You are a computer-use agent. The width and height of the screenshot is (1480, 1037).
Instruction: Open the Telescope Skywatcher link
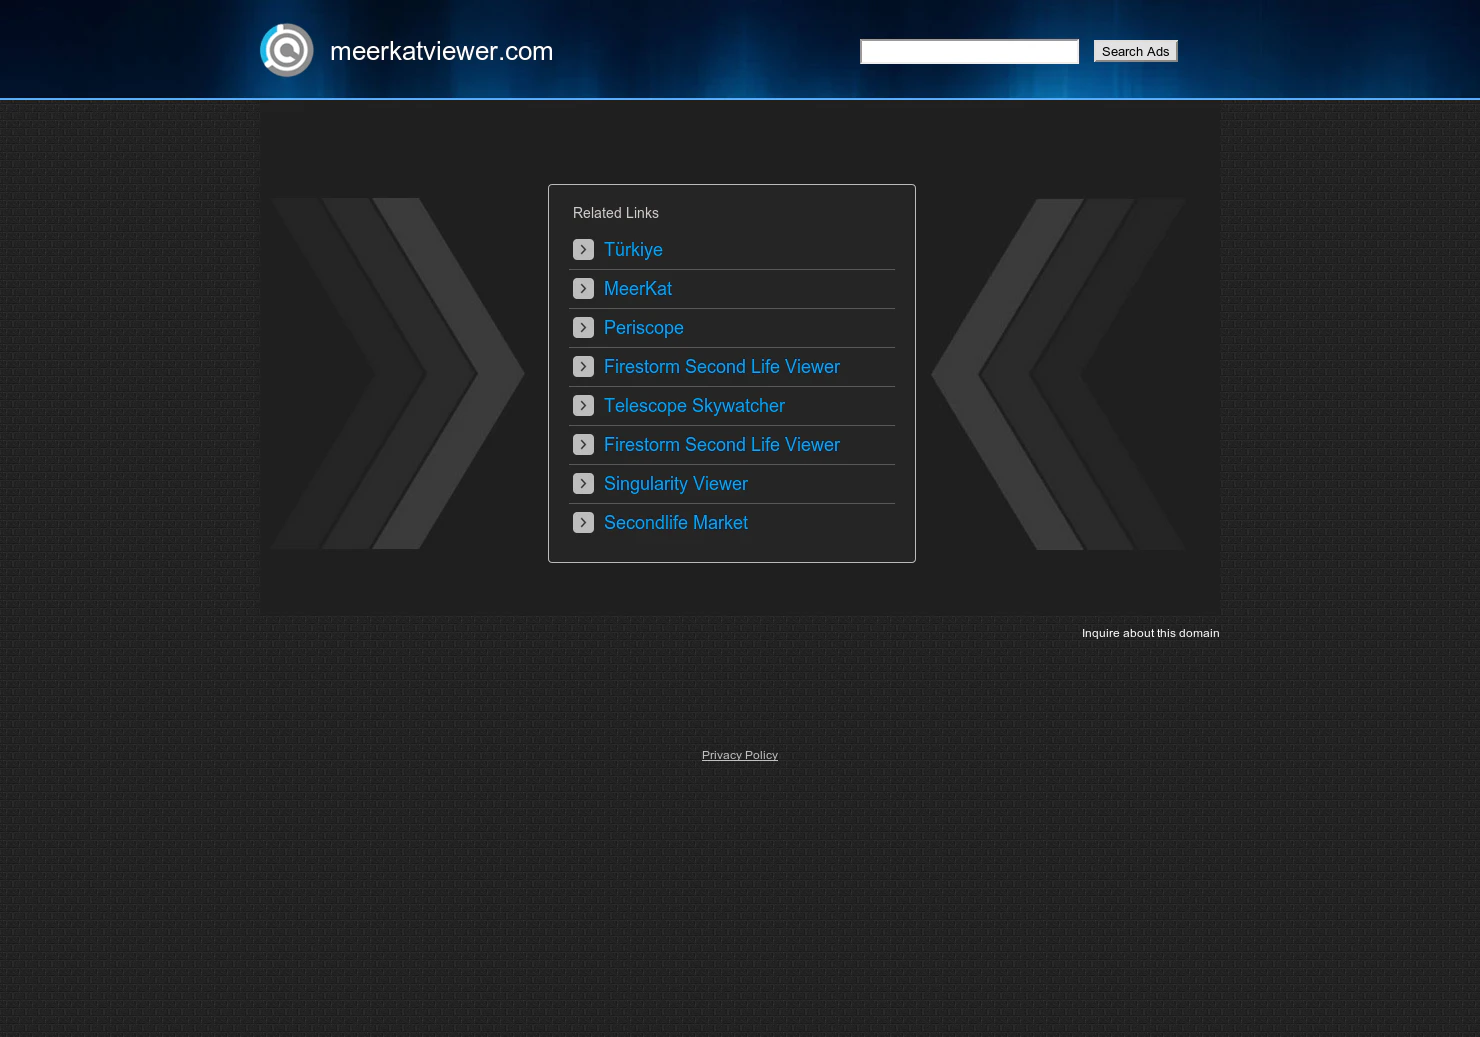pos(694,406)
